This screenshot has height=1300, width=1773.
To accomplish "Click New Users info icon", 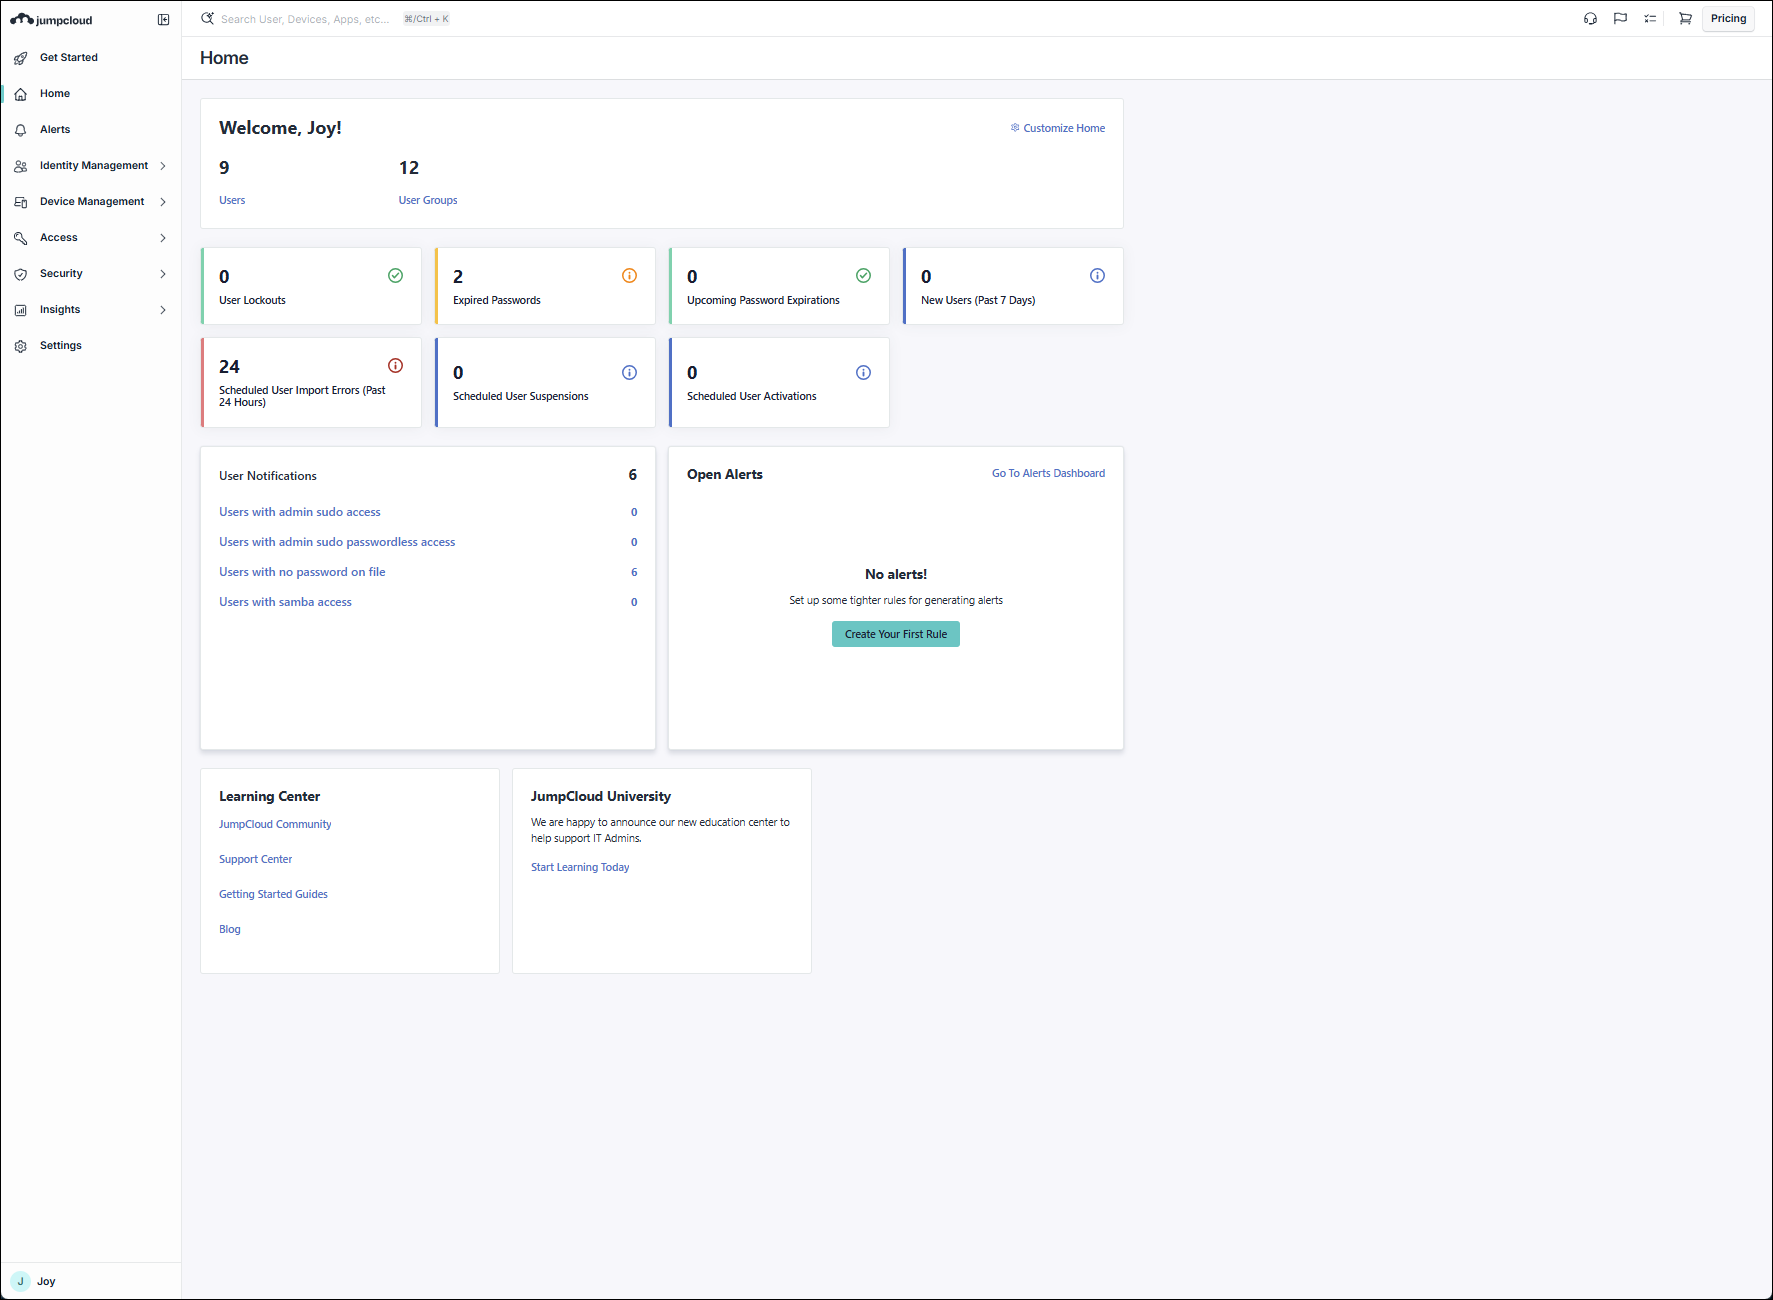I will pyautogui.click(x=1097, y=276).
